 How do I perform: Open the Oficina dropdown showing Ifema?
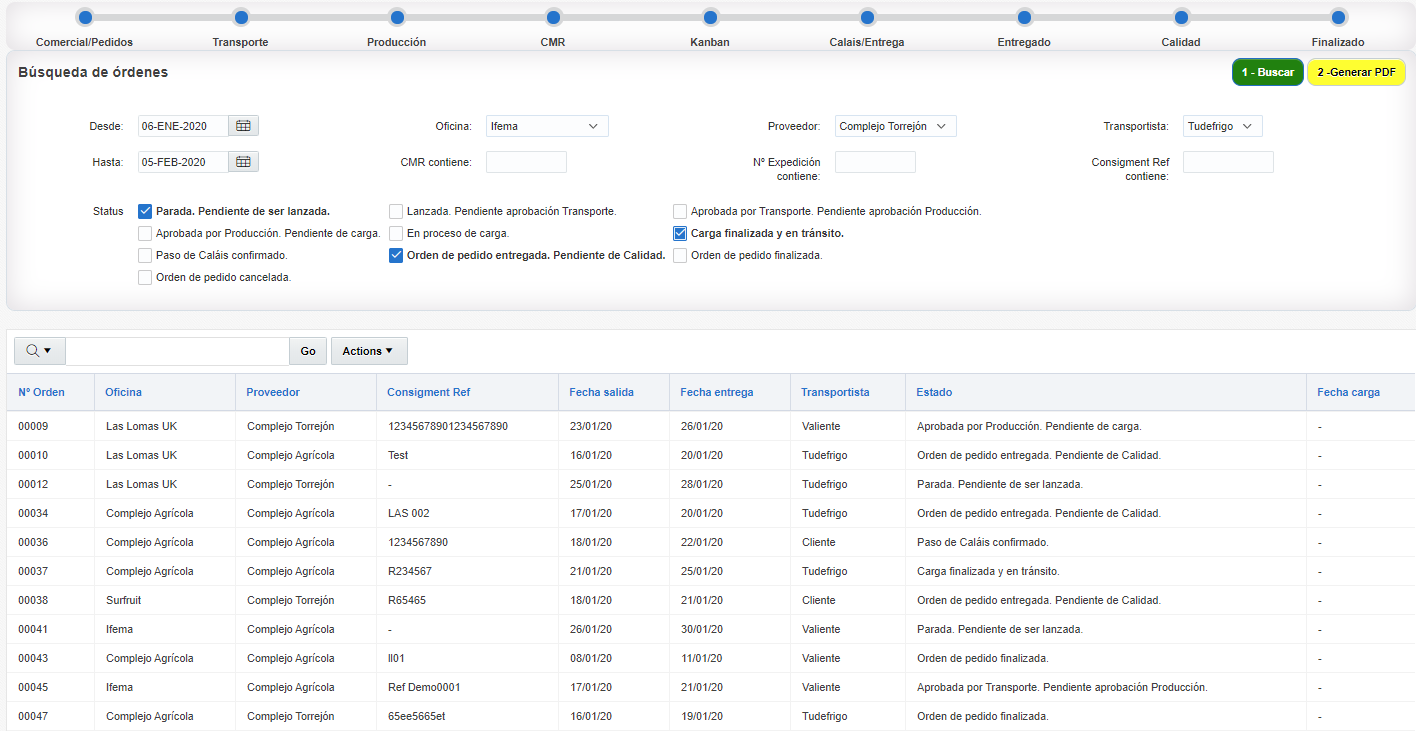547,126
